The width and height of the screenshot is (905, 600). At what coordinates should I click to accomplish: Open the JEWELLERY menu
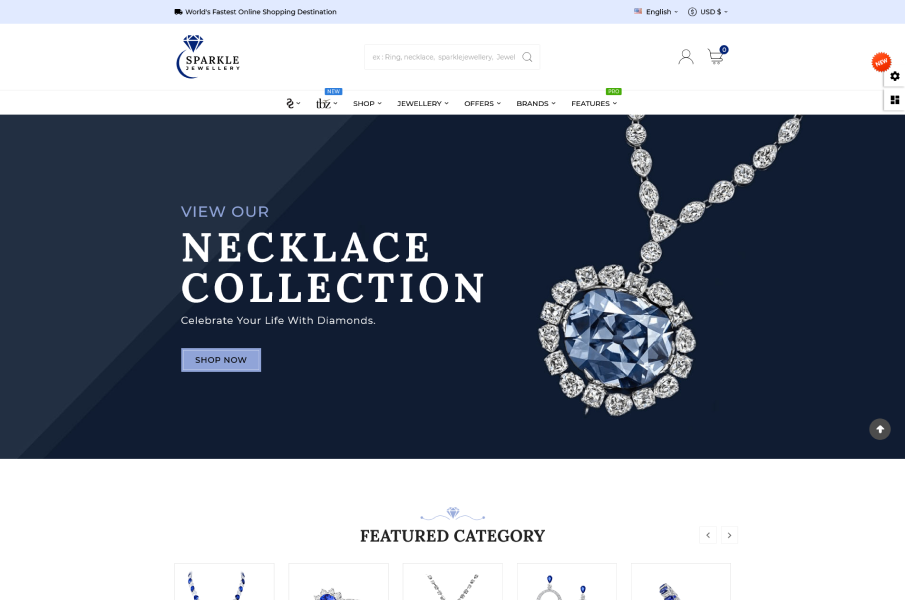(x=422, y=103)
